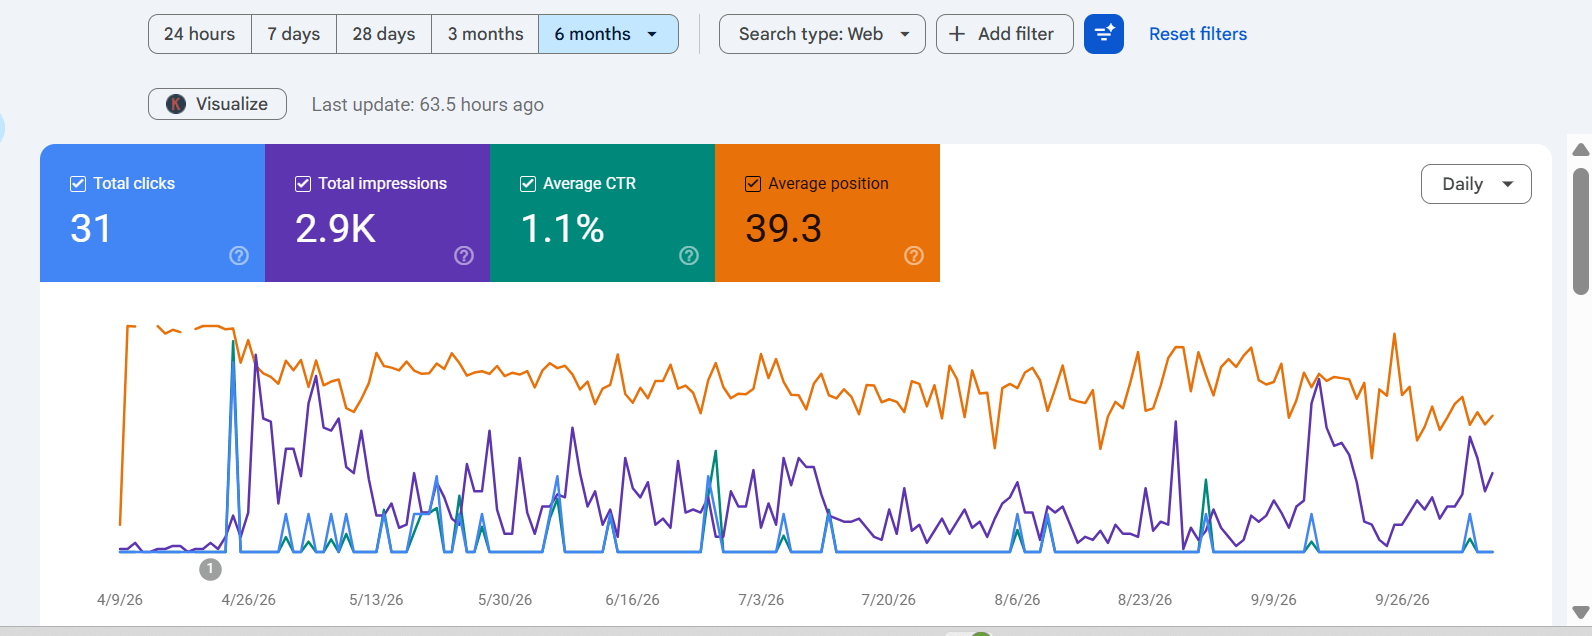Choose the 3 months range
The width and height of the screenshot is (1592, 636).
(485, 34)
